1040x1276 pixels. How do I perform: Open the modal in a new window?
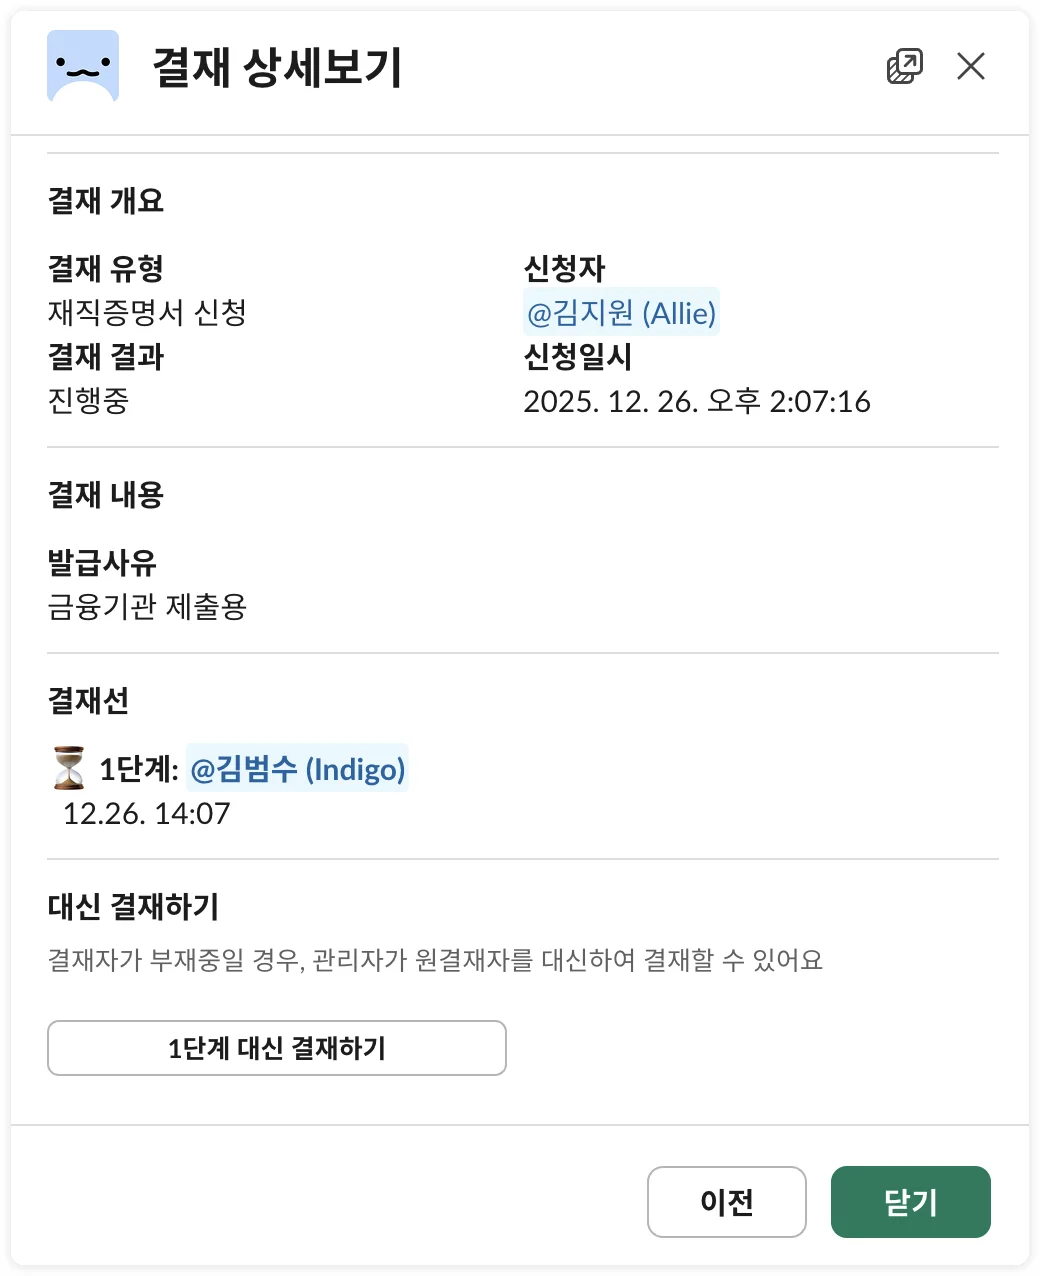(904, 67)
